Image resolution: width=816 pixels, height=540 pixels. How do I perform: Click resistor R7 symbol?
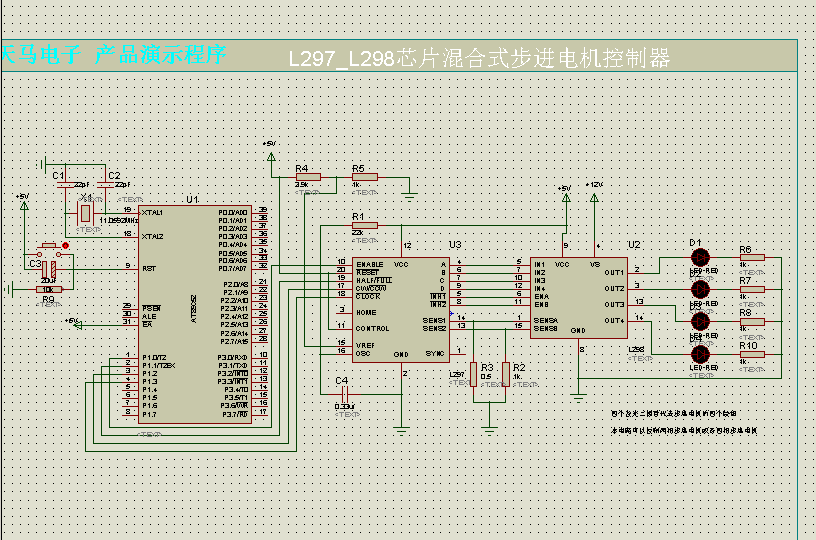click(x=752, y=289)
